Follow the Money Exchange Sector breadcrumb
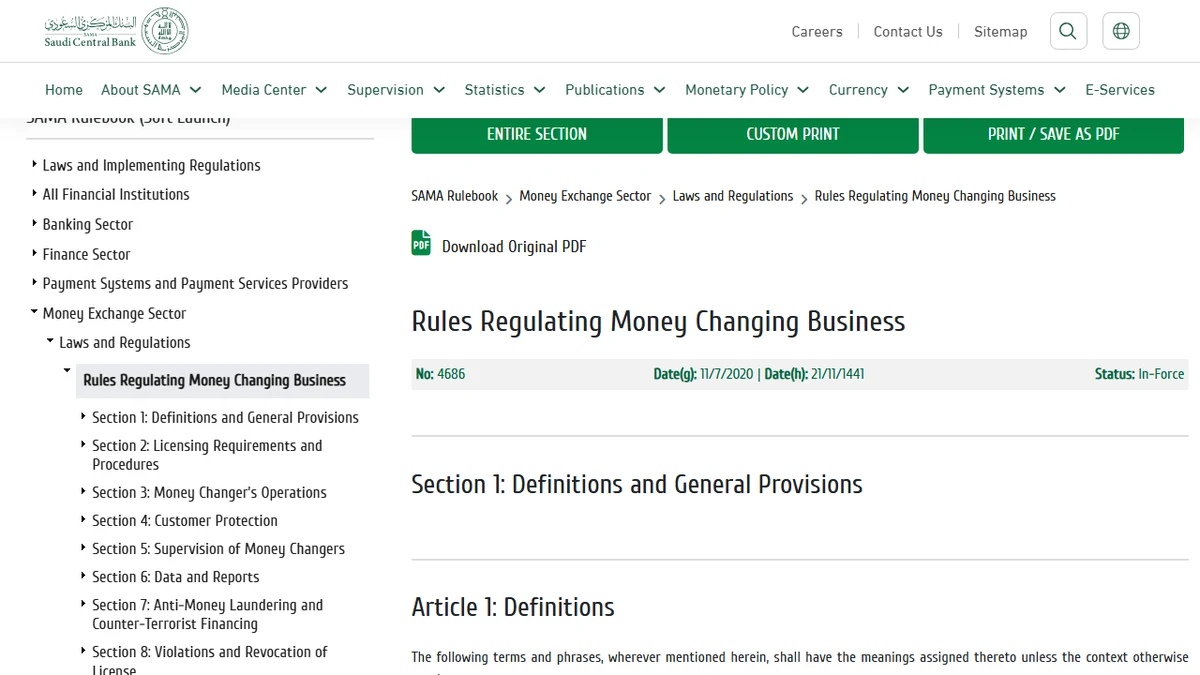Screen dimensions: 1200x675 point(585,196)
